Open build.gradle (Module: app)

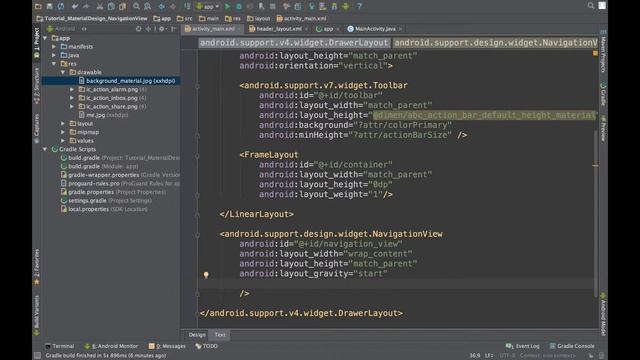click(x=103, y=166)
